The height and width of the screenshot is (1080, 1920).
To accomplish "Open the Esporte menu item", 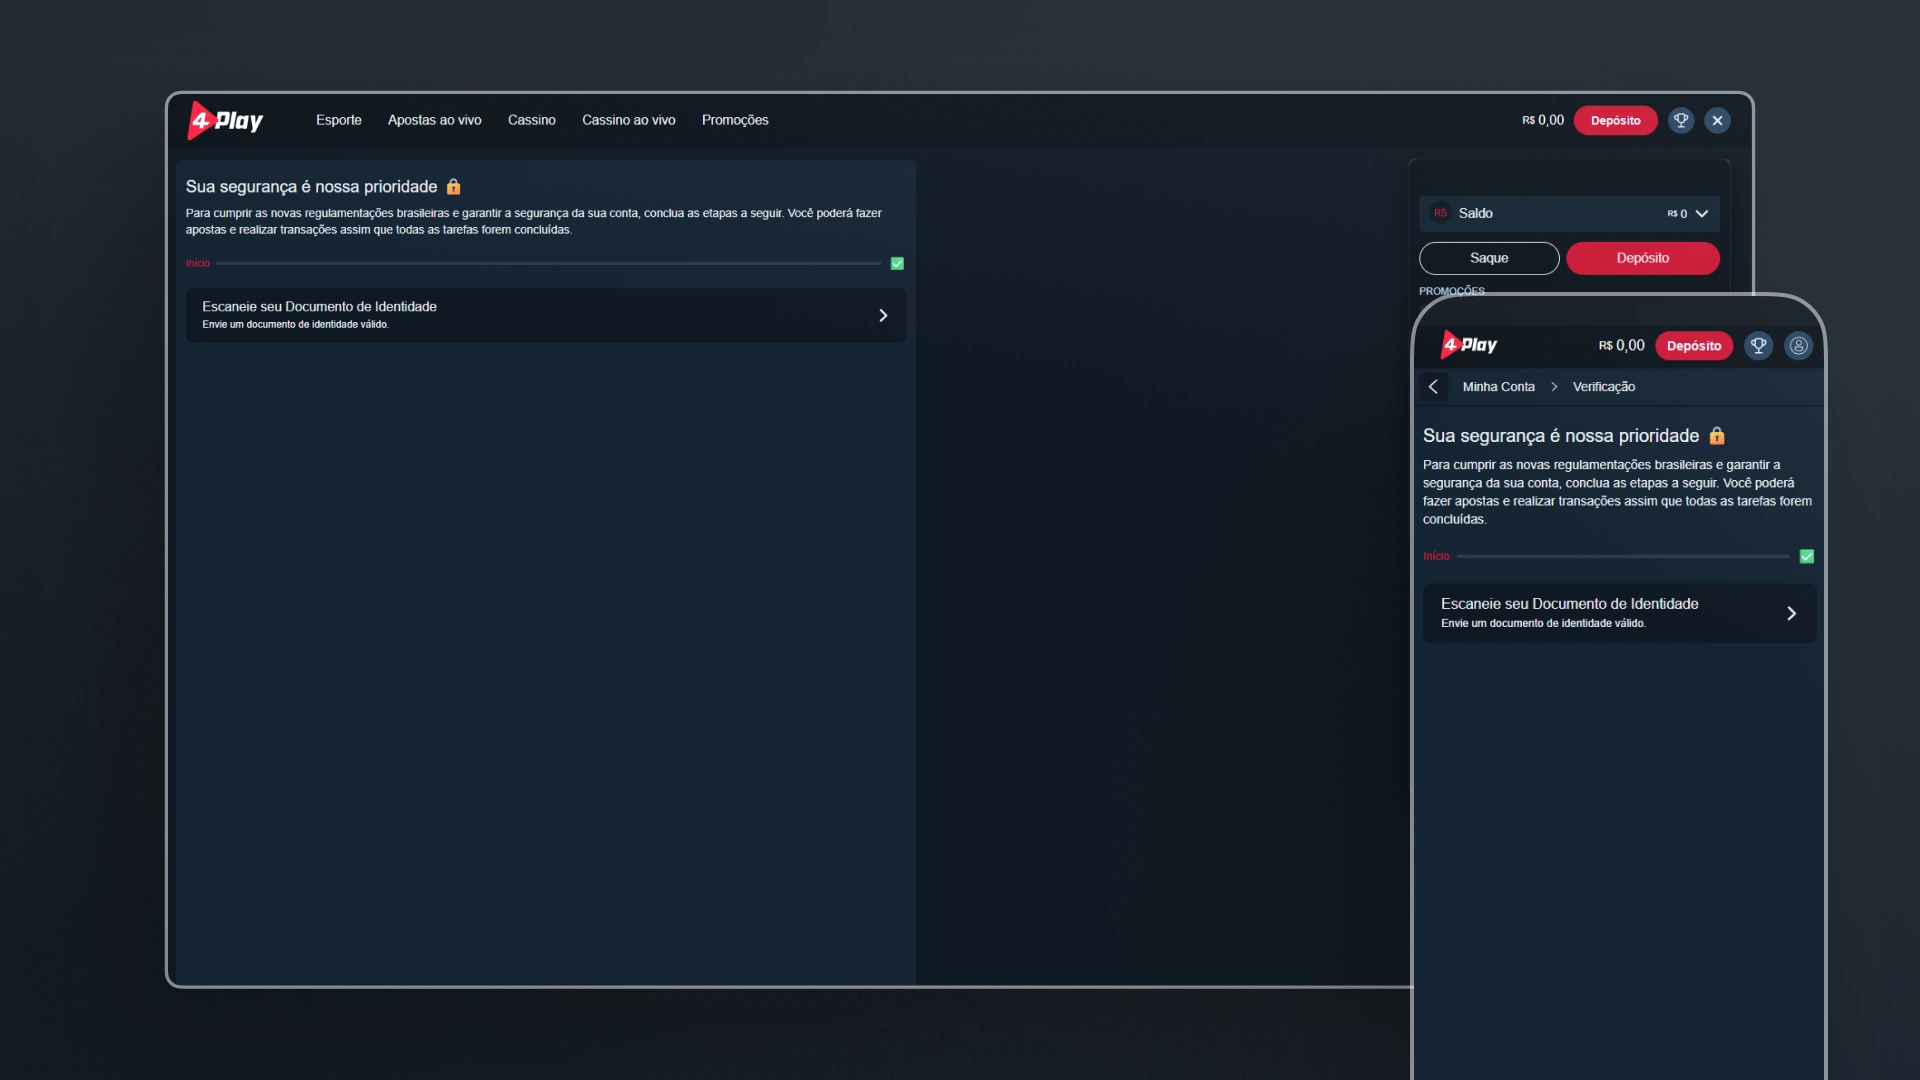I will (339, 120).
